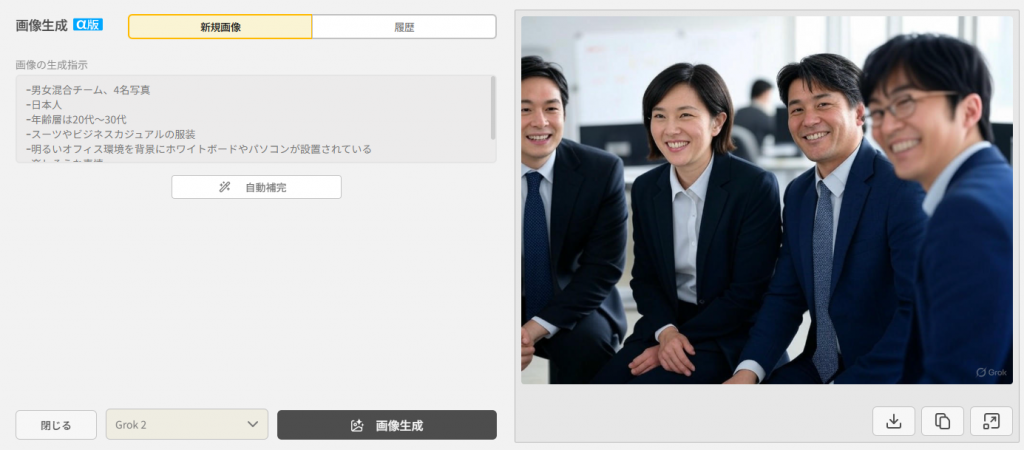Click the prompt line '-男女混合チーム、4名写真'
This screenshot has width=1024, height=450.
point(89,90)
